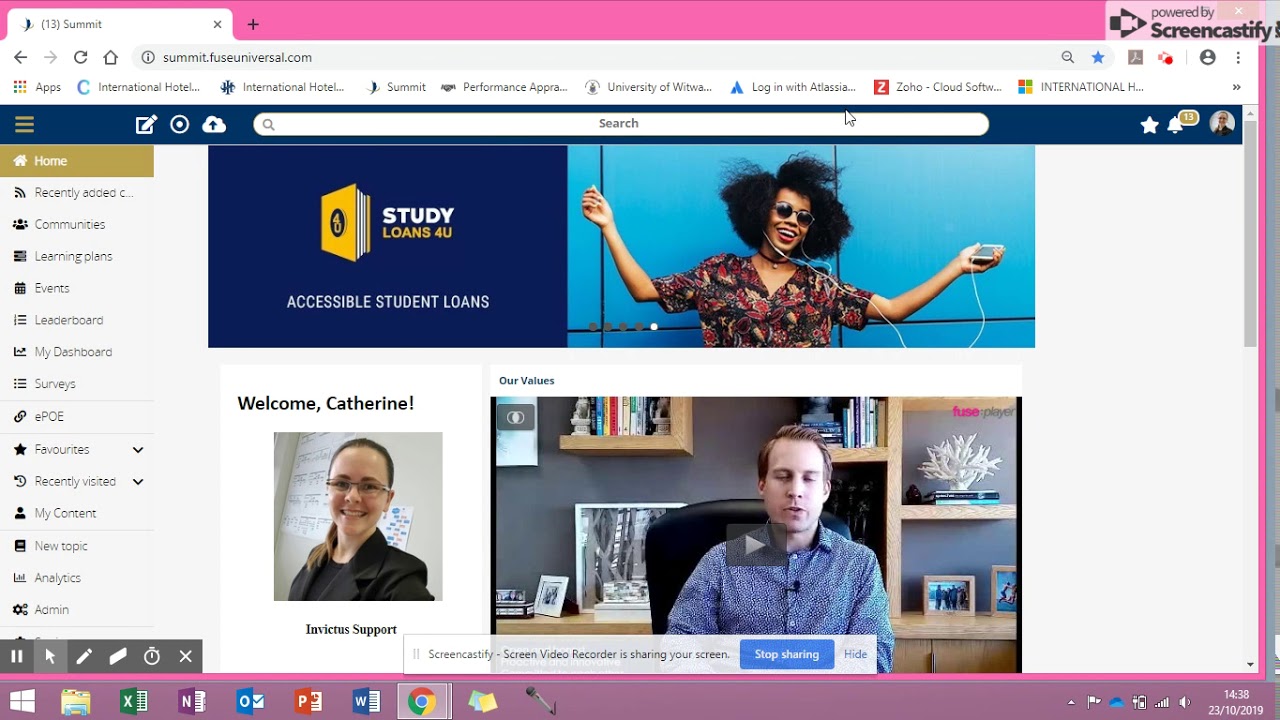Viewport: 1280px width, 720px height.
Task: Open the hamburger menu in Fuse header
Action: point(24,124)
